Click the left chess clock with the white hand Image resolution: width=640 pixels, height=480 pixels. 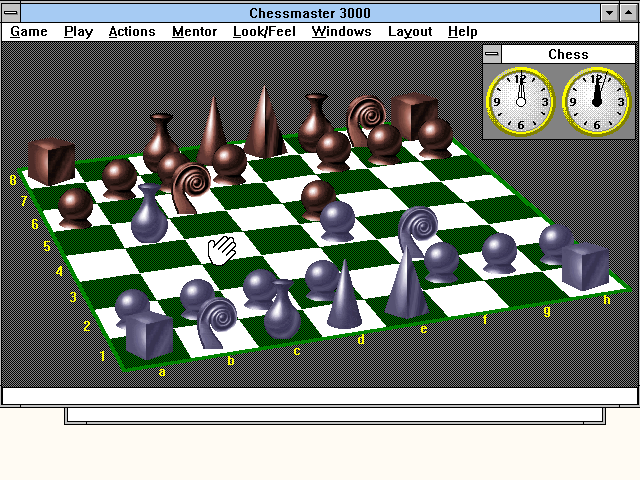pos(520,102)
